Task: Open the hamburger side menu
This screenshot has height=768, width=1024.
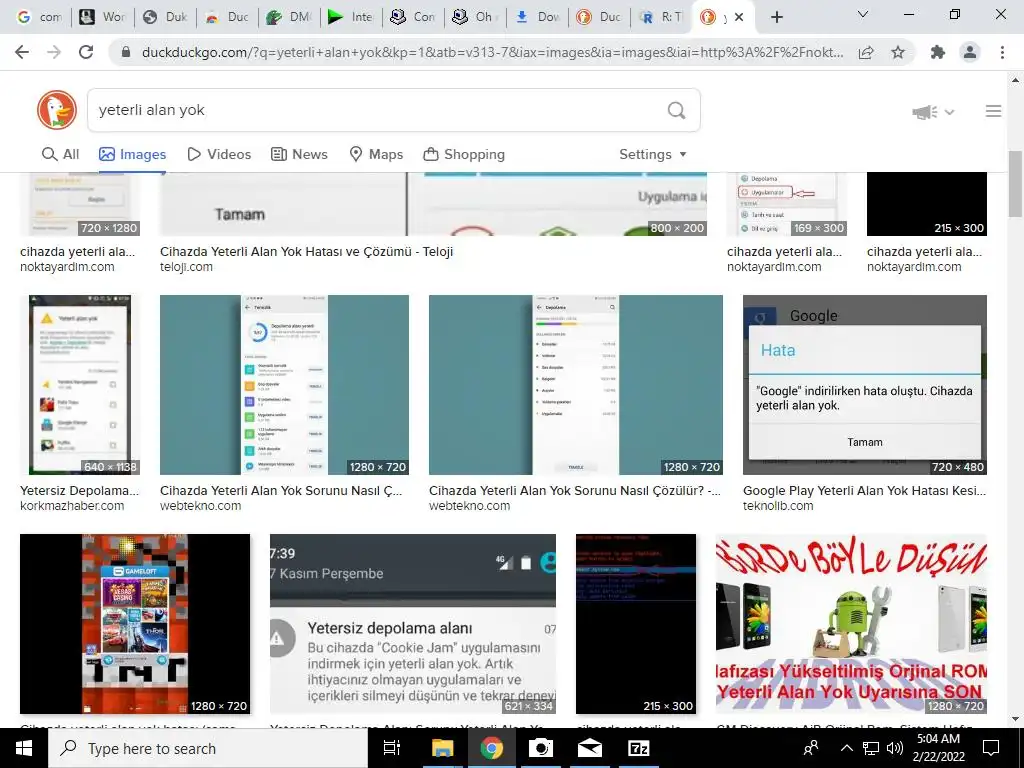Action: pos(993,111)
